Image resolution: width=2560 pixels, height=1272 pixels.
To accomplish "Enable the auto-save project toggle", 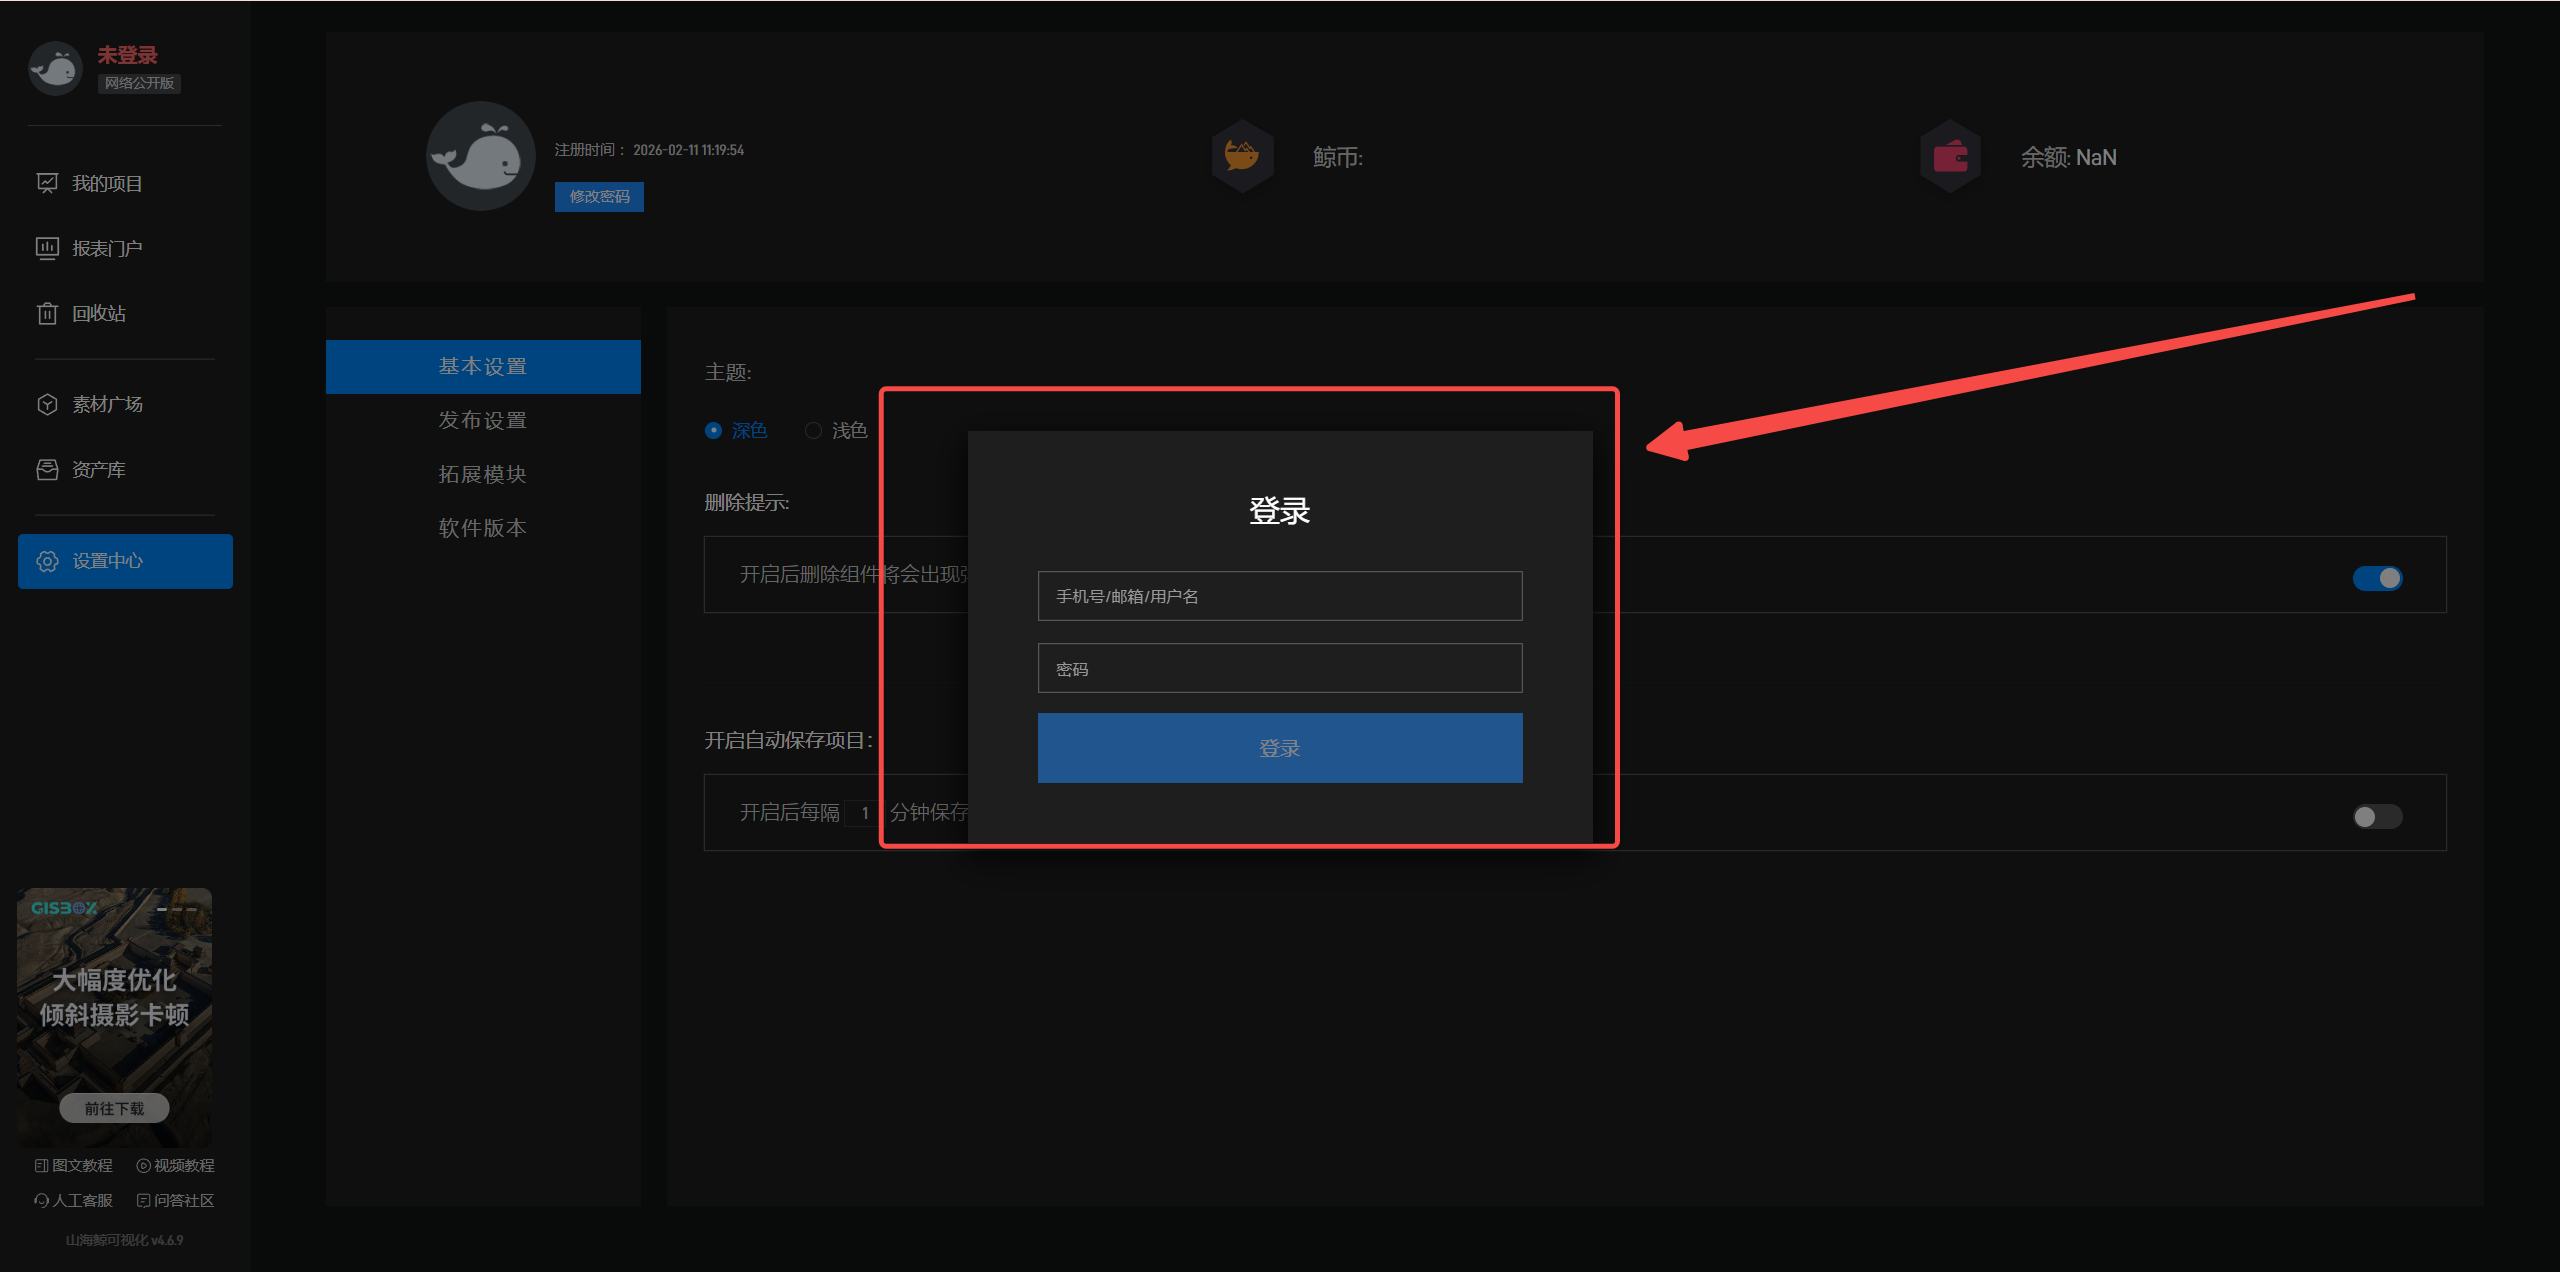I will (x=2377, y=816).
